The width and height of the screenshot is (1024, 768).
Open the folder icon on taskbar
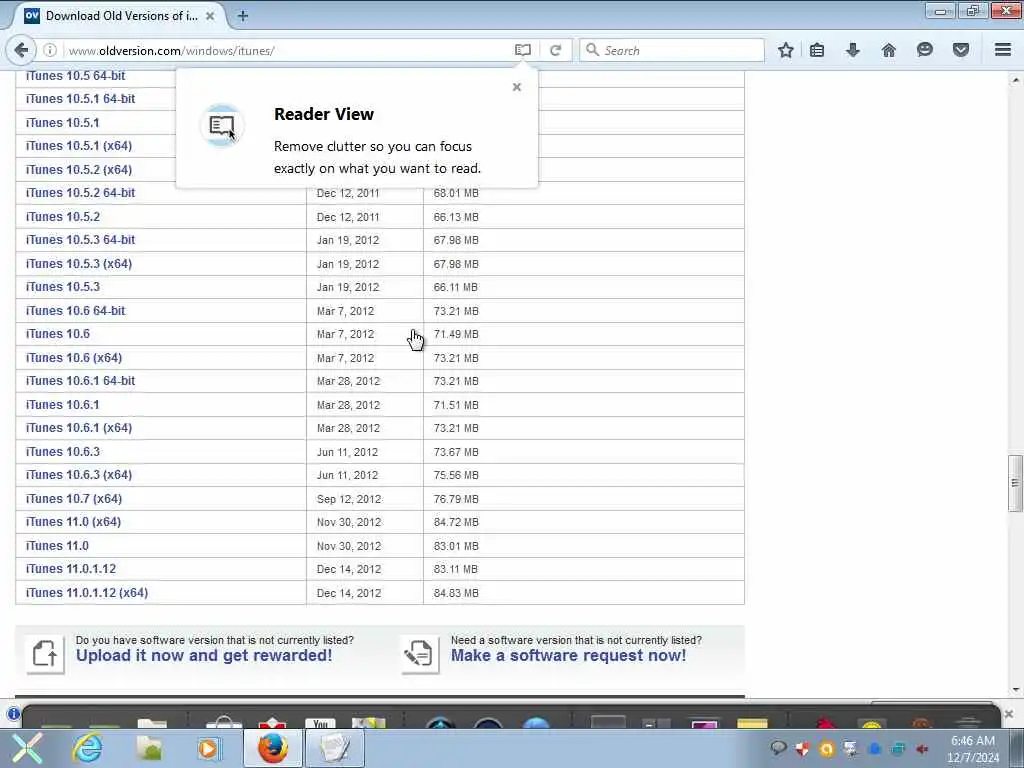coord(150,748)
